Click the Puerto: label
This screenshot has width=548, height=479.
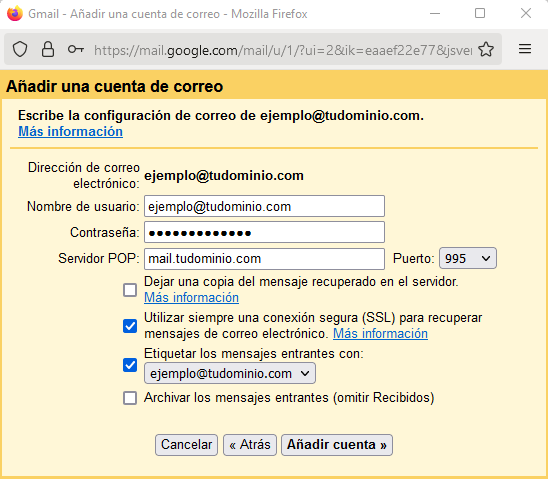(x=414, y=259)
